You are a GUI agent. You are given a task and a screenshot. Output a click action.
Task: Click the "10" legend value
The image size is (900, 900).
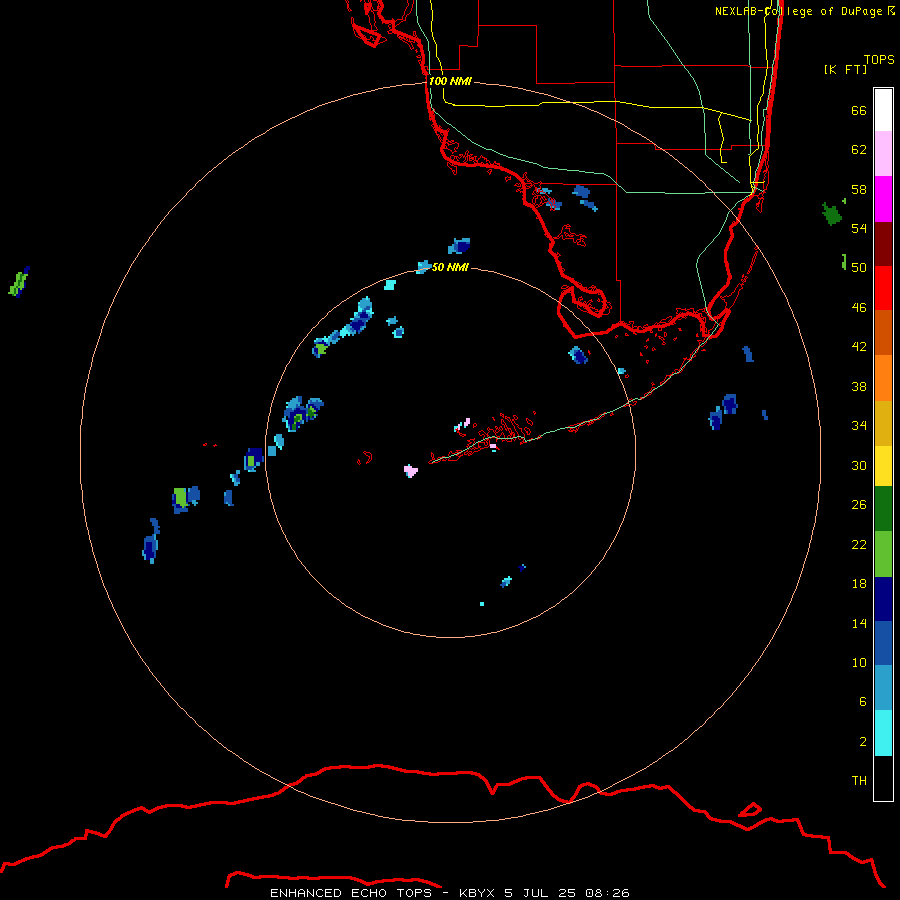(859, 662)
